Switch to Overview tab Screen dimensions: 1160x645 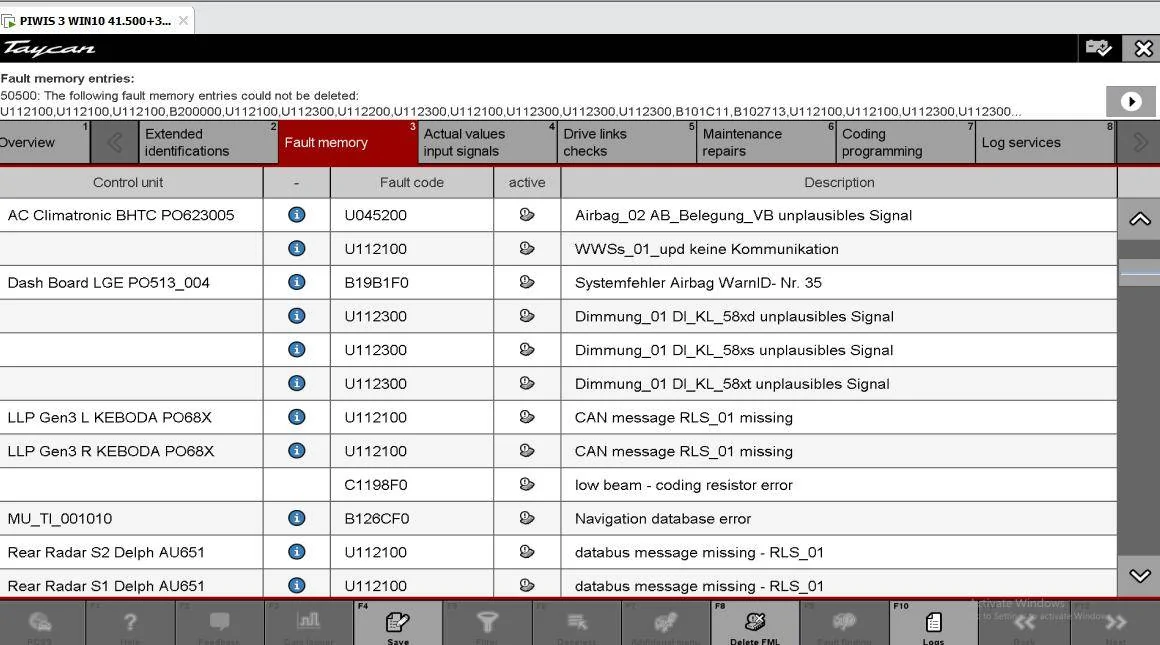pos(43,142)
